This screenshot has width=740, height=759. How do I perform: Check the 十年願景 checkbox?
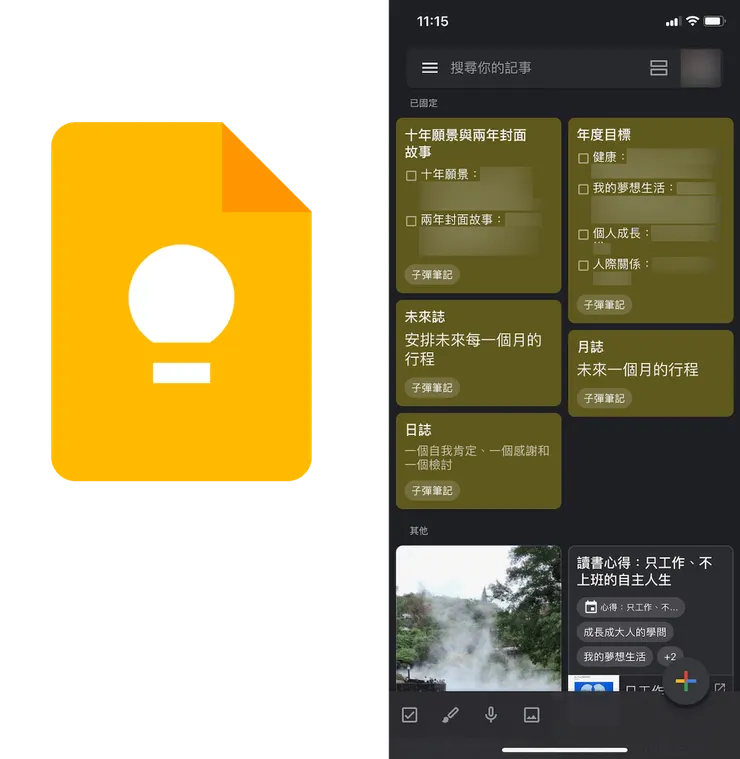[x=411, y=175]
